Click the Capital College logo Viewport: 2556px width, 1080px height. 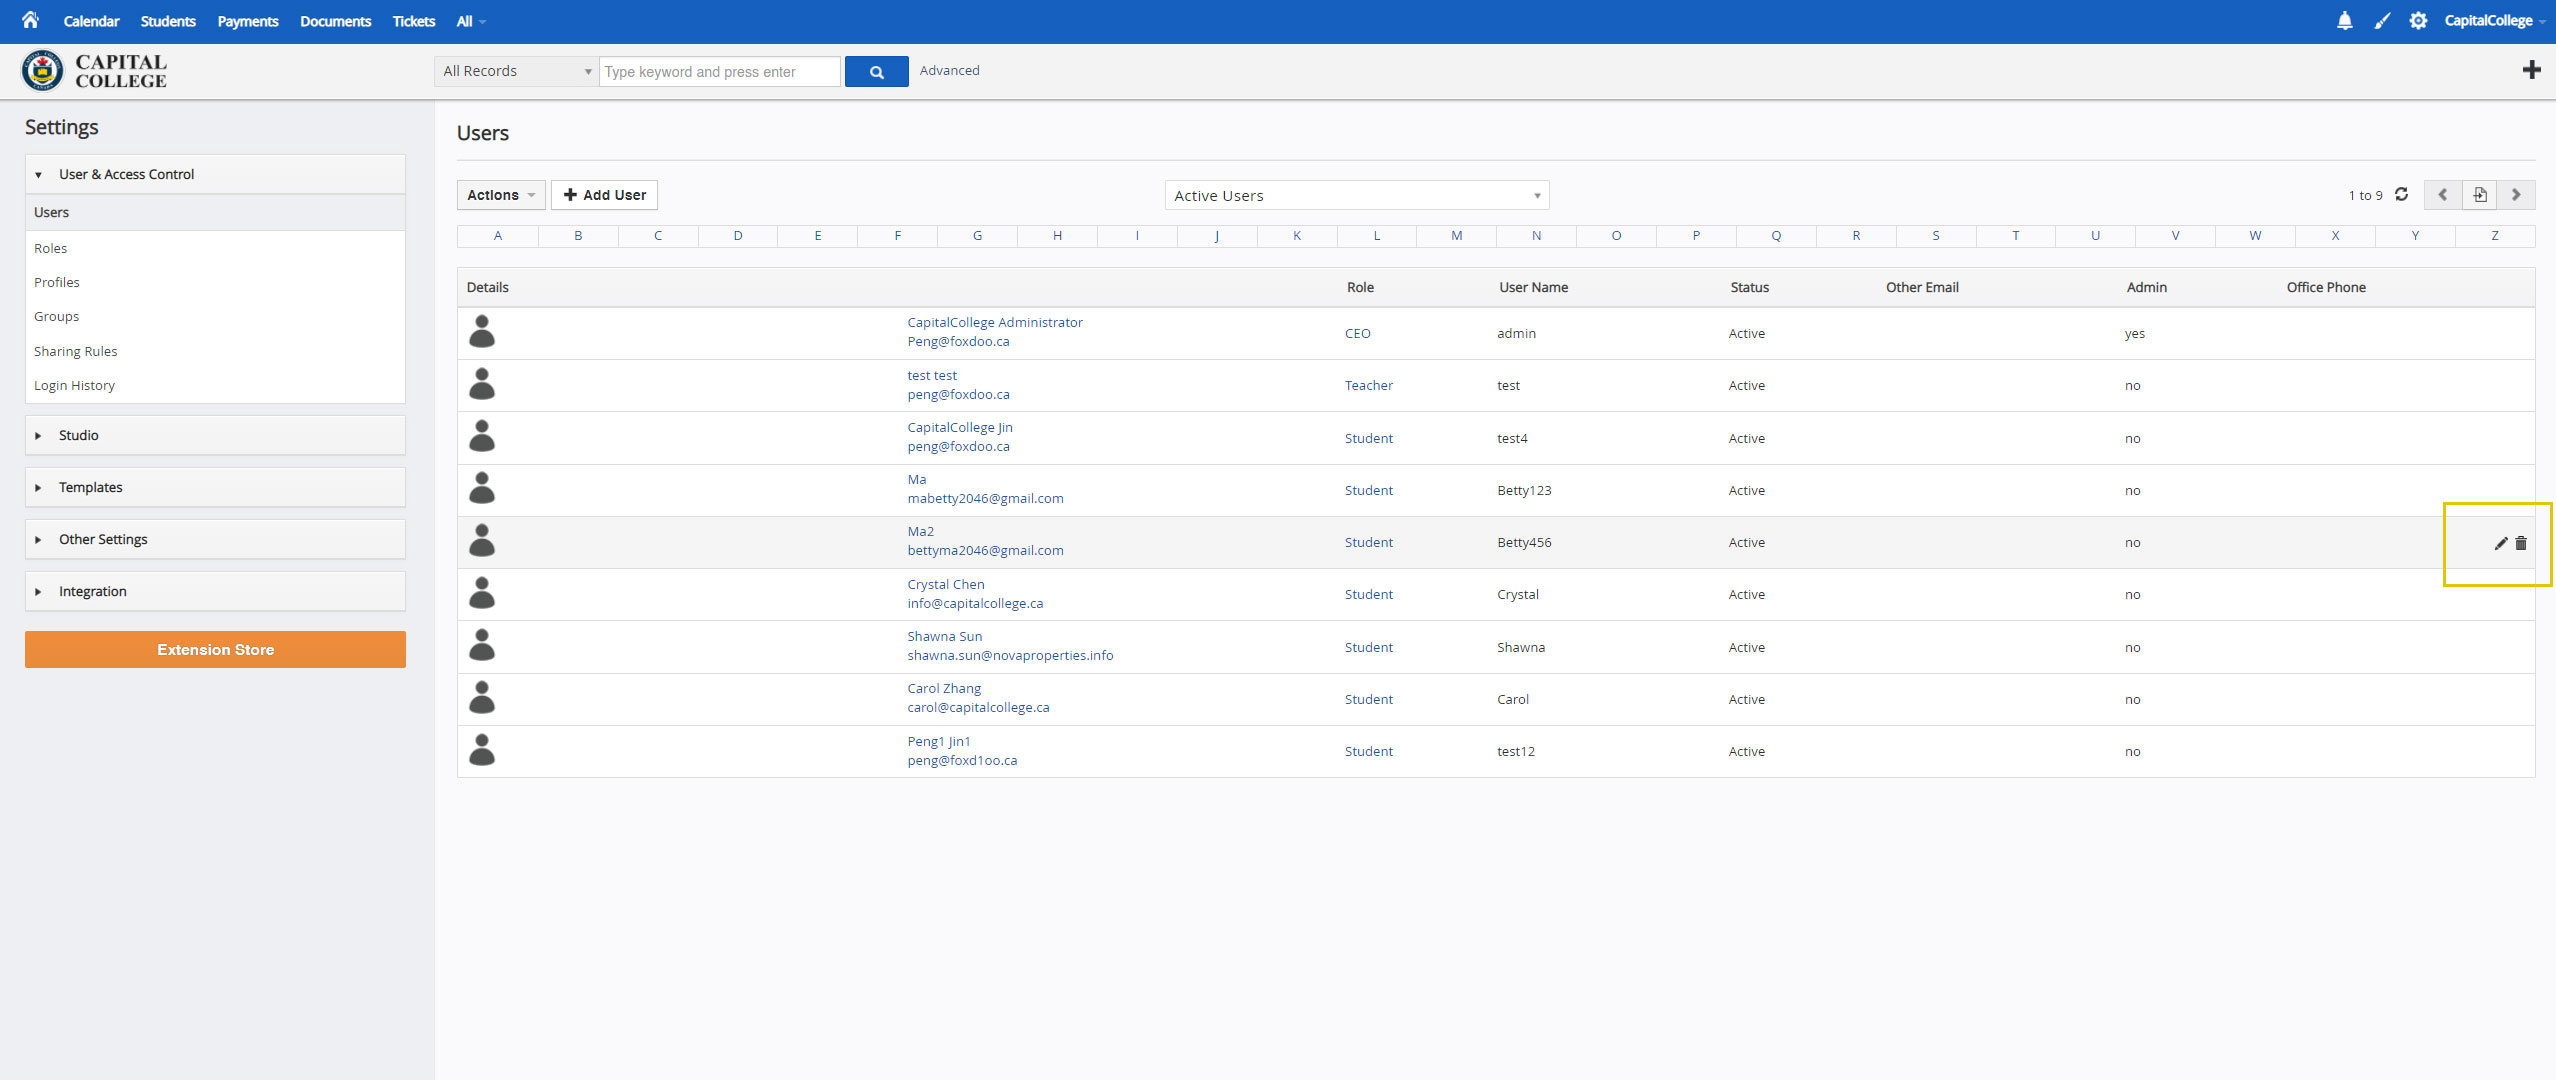click(x=94, y=71)
